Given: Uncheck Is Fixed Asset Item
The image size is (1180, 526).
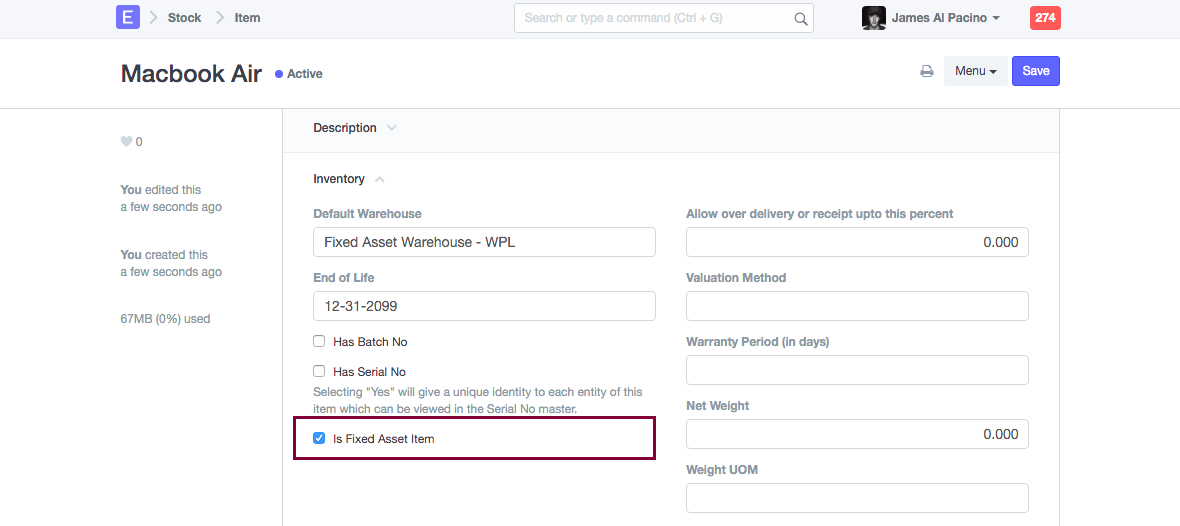Looking at the screenshot, I should 319,438.
